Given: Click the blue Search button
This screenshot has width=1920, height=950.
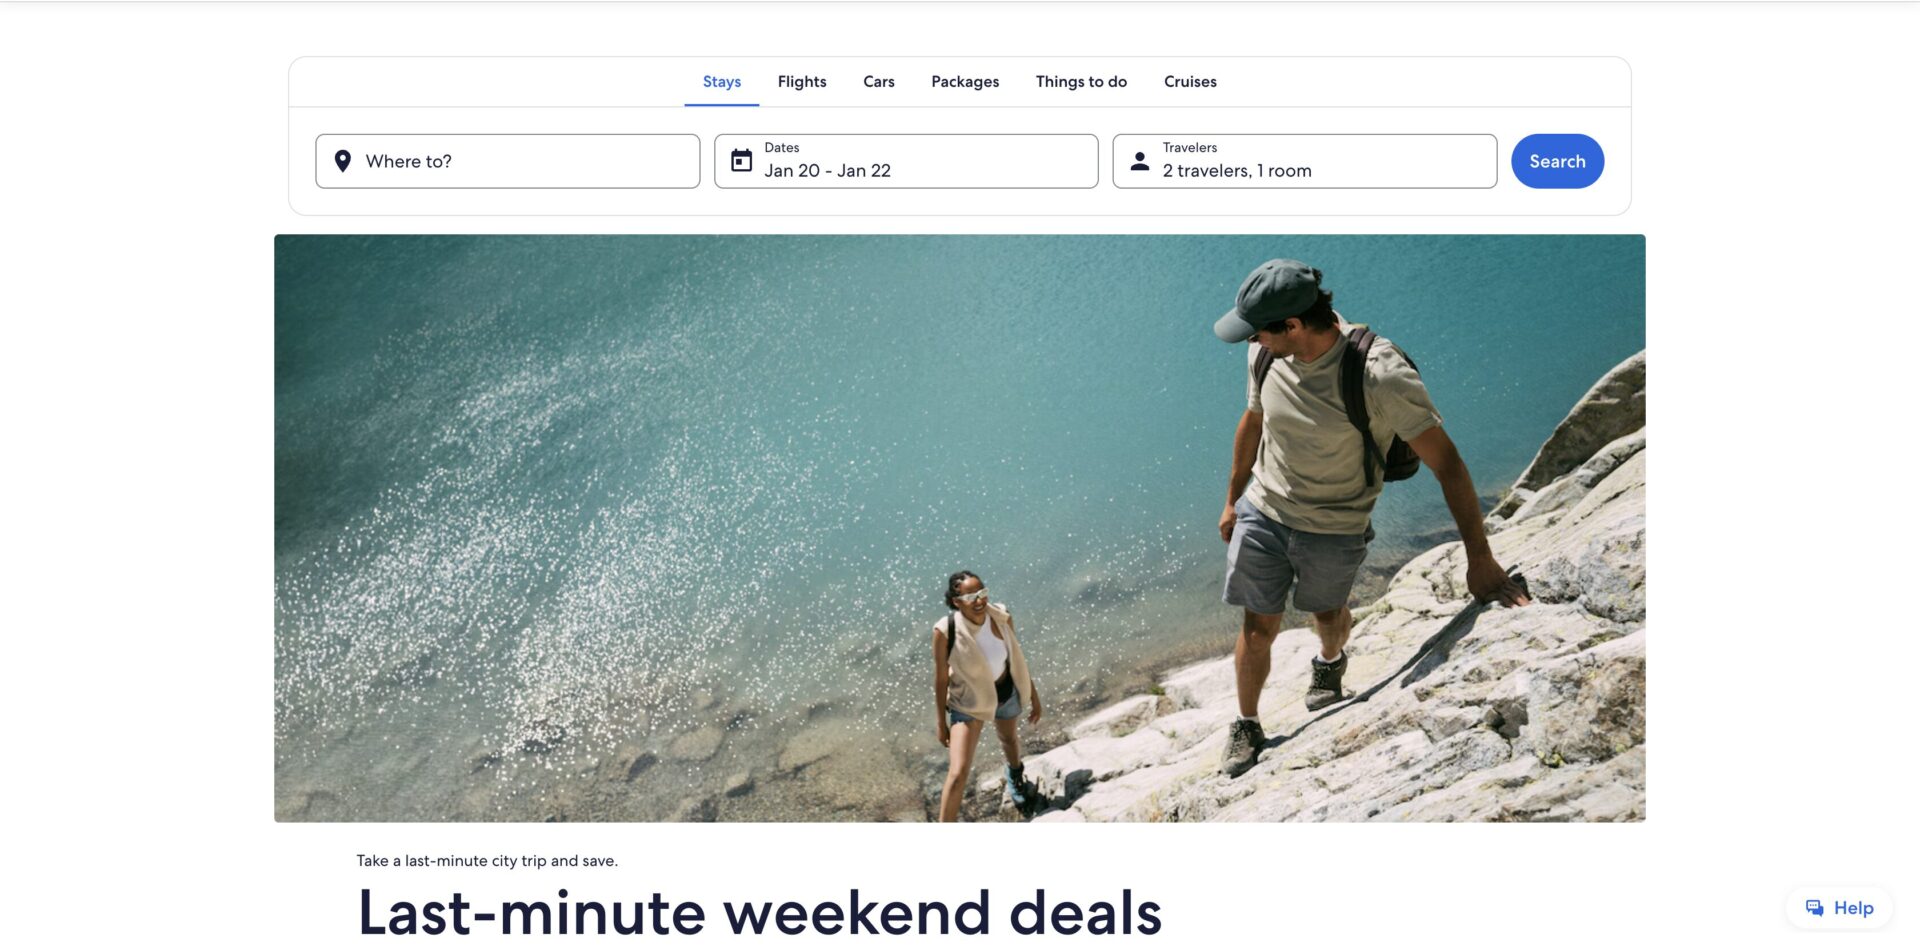Looking at the screenshot, I should [1557, 161].
